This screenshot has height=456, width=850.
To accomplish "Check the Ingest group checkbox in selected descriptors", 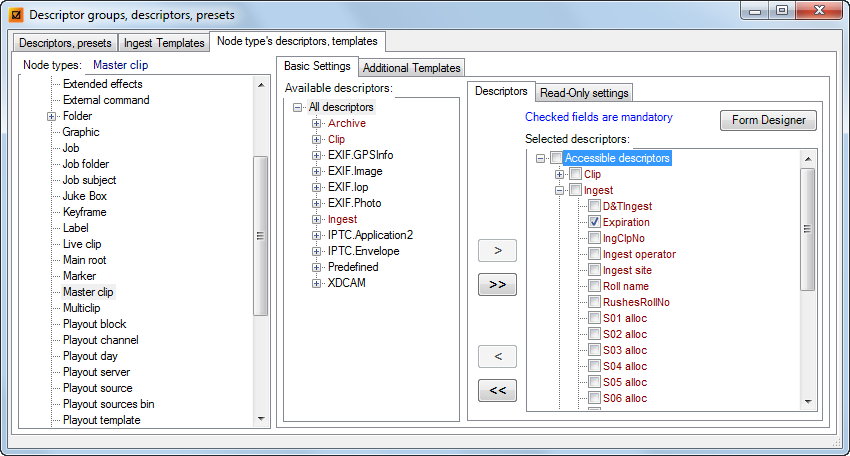I will [x=576, y=190].
